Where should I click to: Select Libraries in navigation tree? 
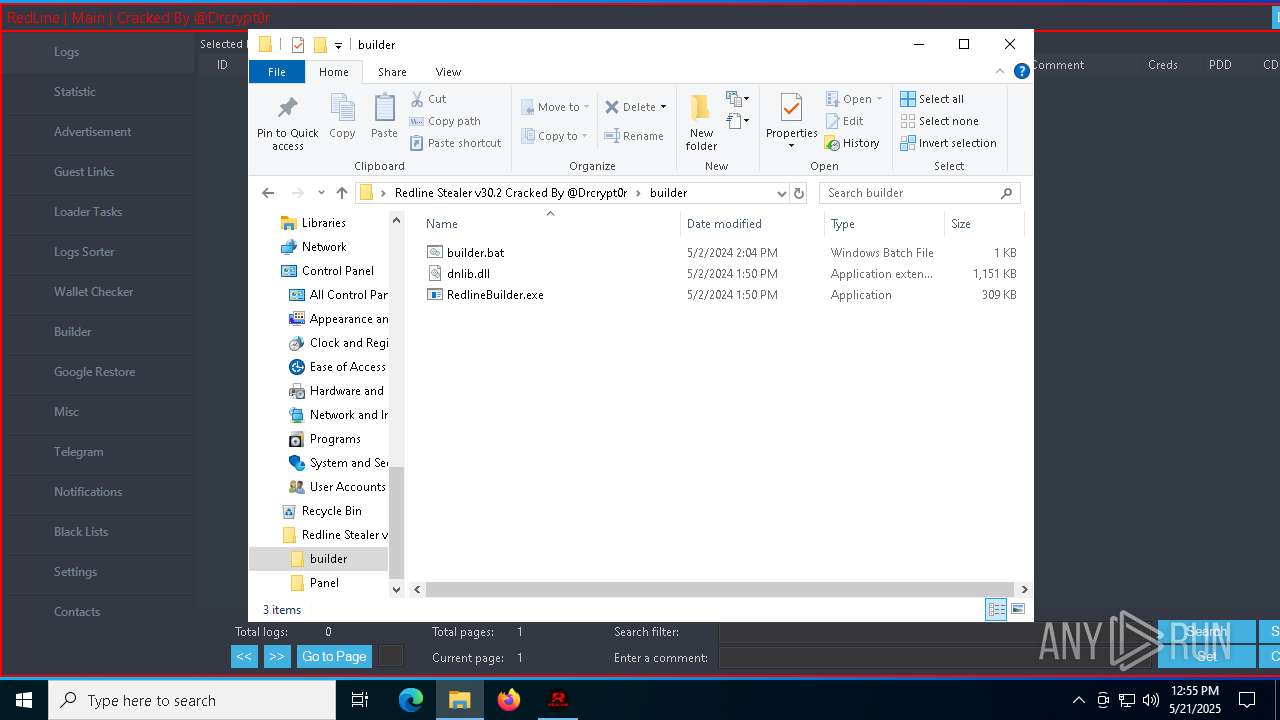click(x=323, y=223)
